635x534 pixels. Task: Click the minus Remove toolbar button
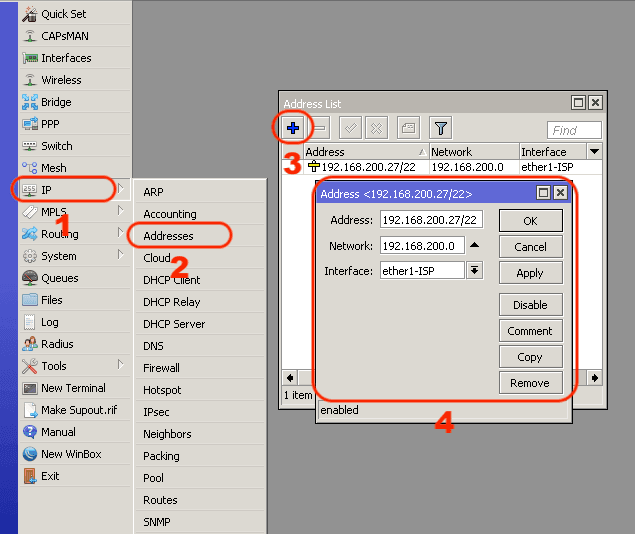pos(320,128)
